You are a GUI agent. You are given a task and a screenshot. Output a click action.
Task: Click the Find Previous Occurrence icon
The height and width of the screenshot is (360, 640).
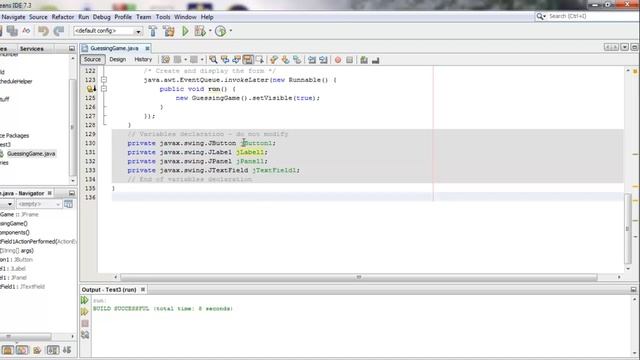pos(224,60)
